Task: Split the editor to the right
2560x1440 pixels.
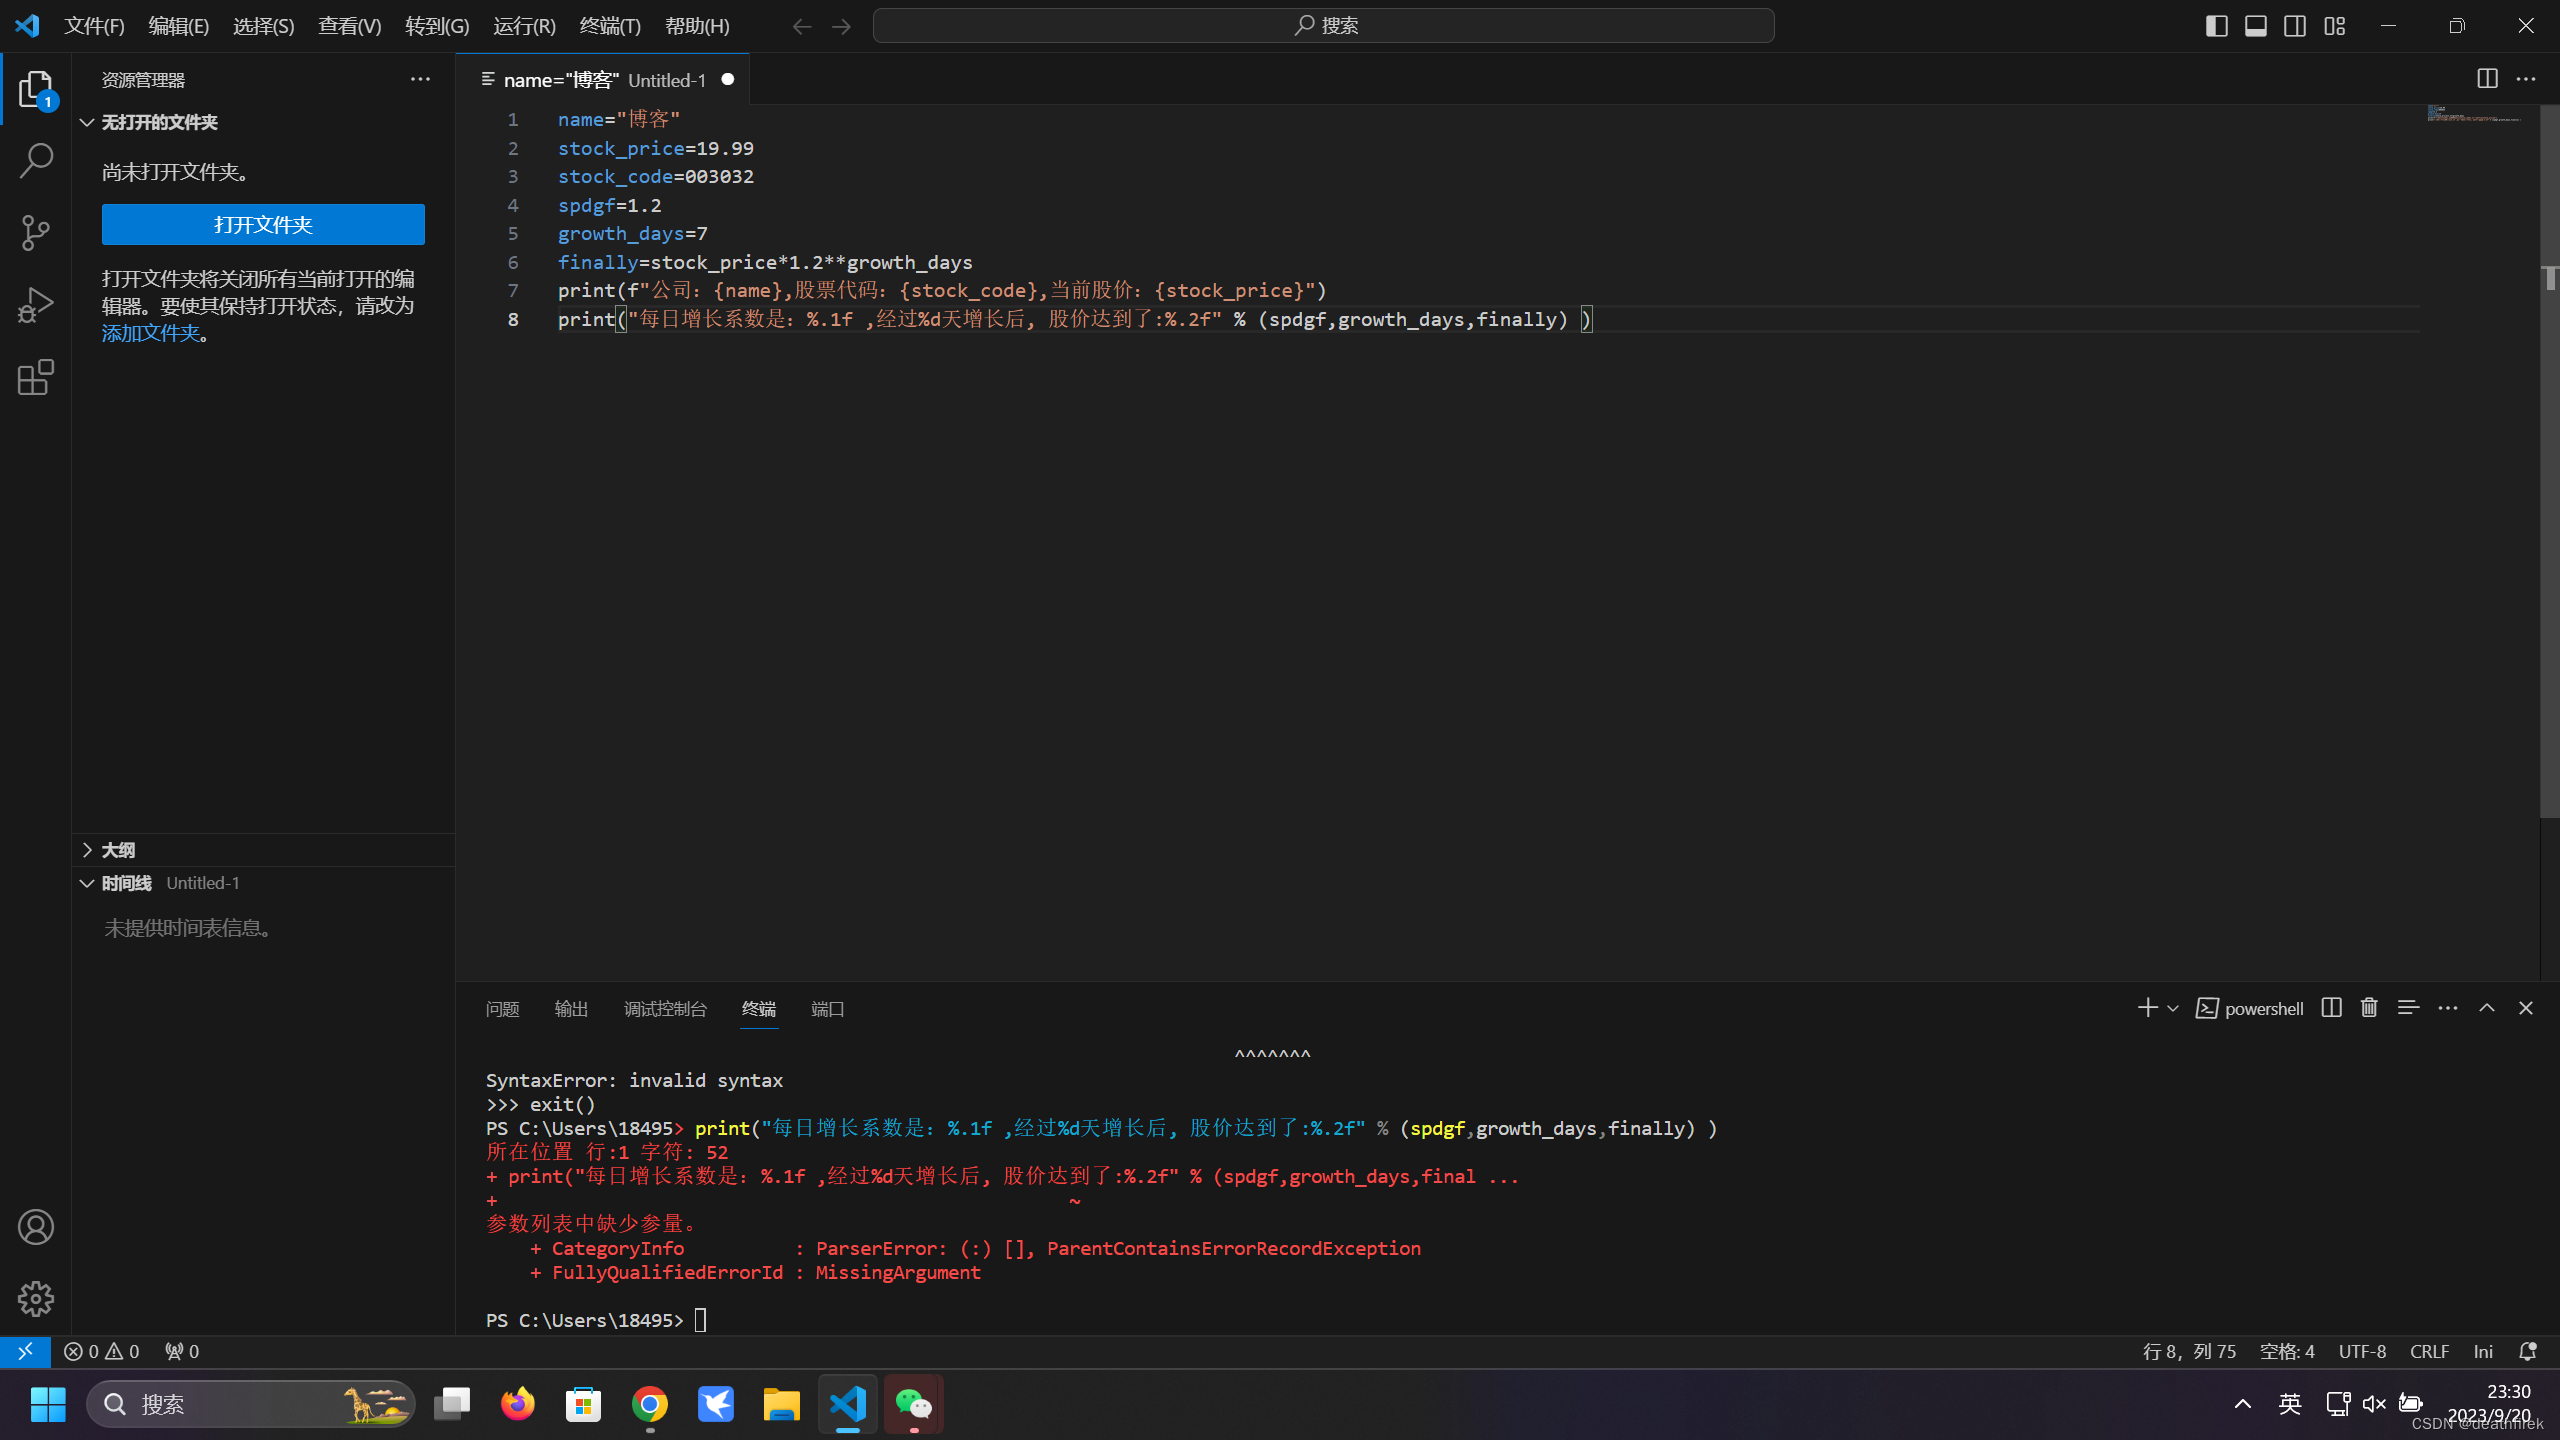Action: pos(2487,79)
